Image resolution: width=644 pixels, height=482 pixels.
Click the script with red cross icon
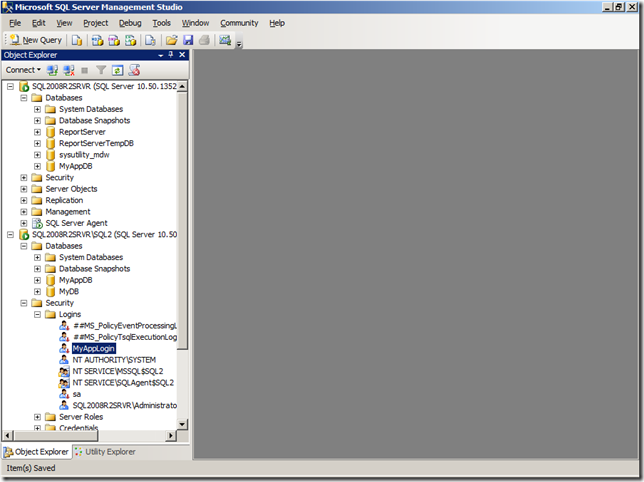click(134, 70)
